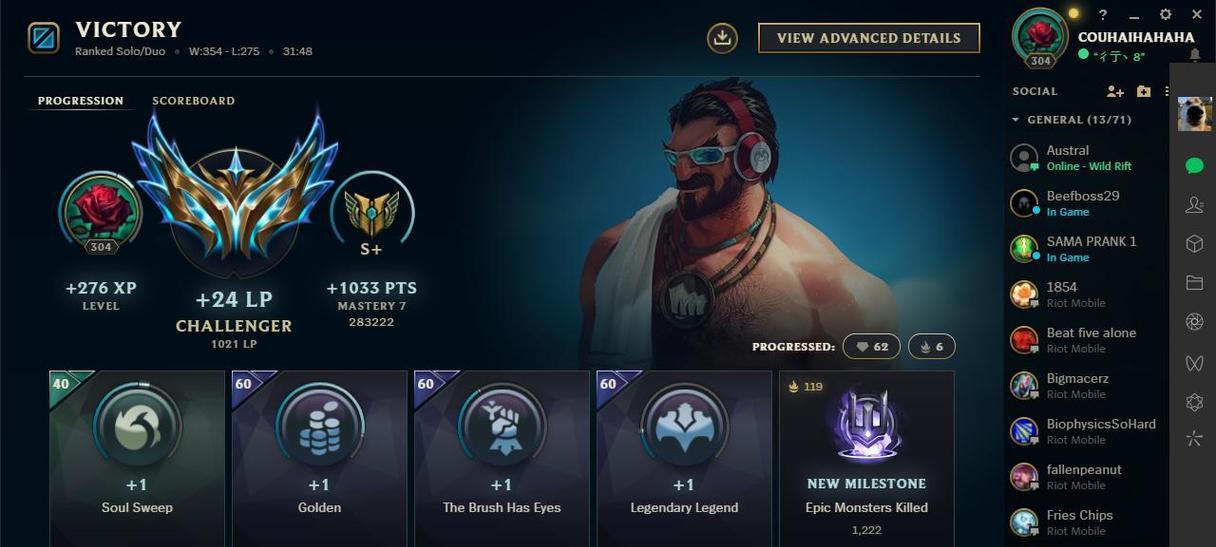Collapse the GENERAL friends group
The width and height of the screenshot is (1216, 547).
coord(1016,120)
